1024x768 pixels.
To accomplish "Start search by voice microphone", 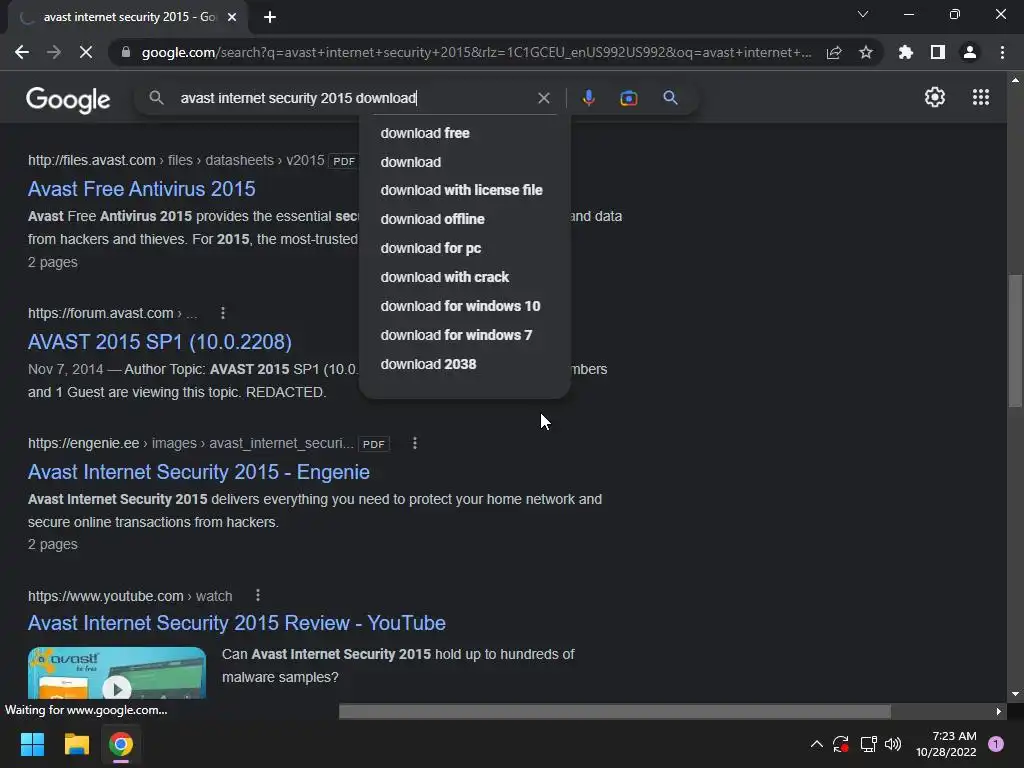I will point(588,98).
